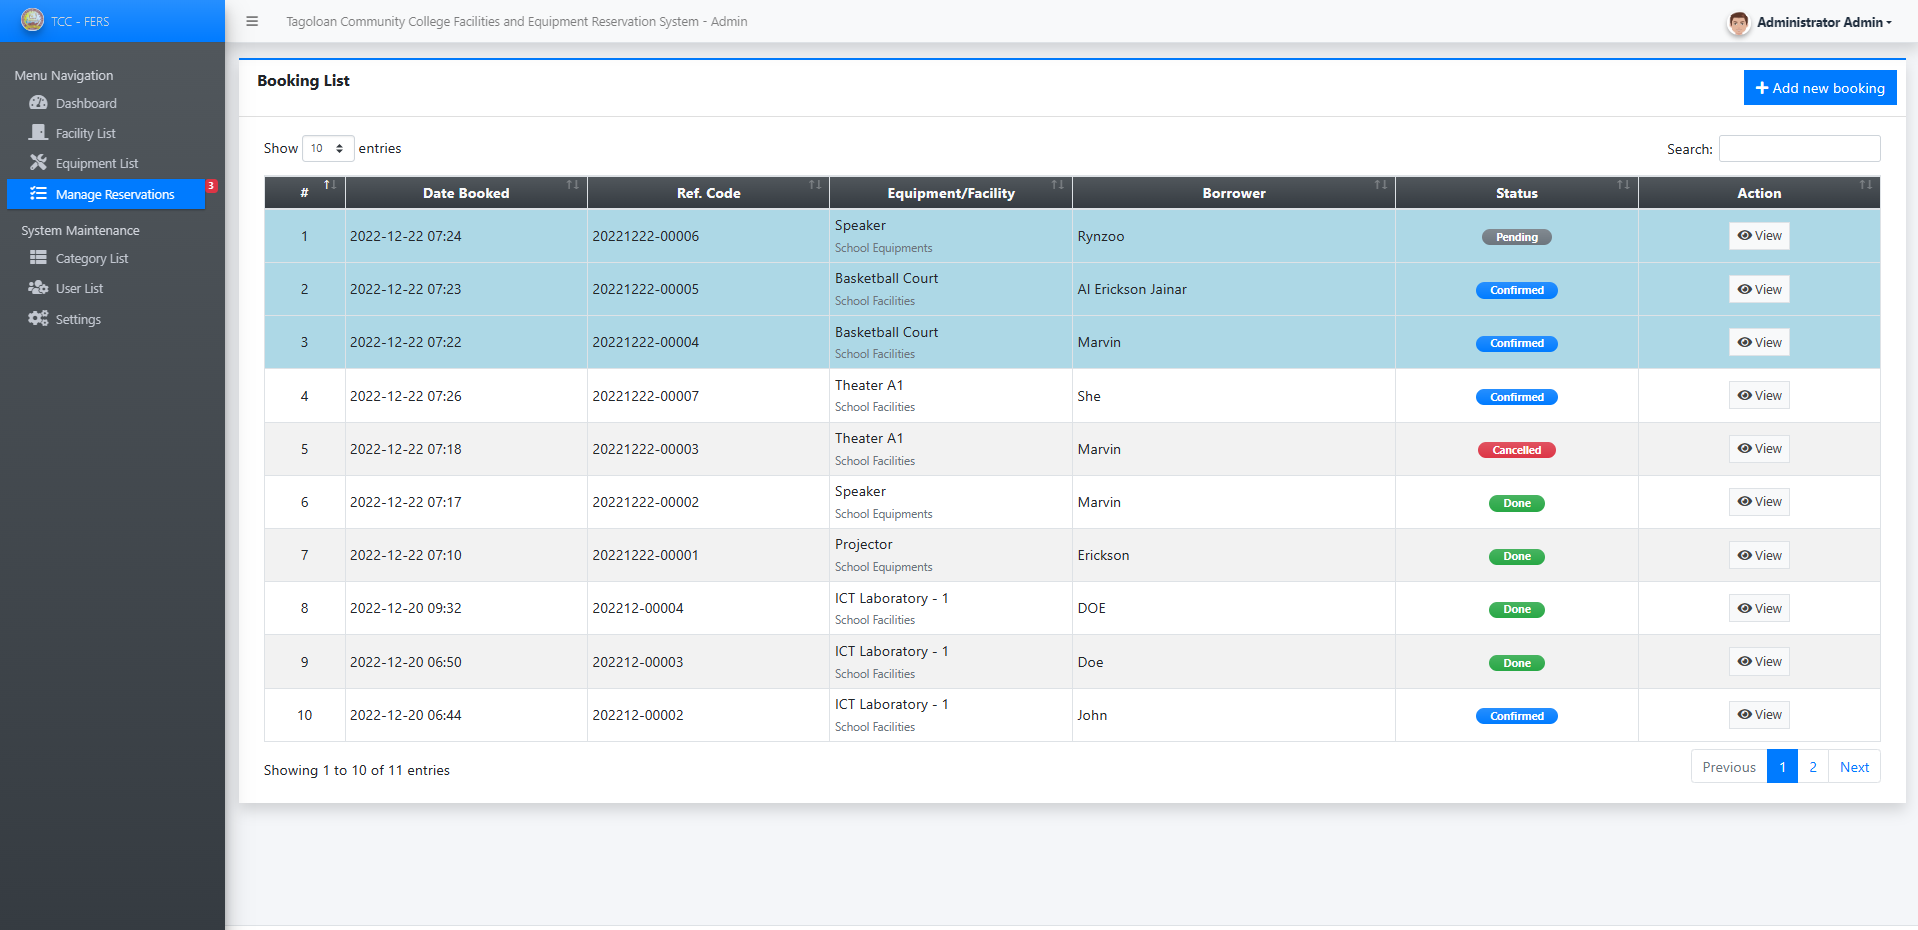Open Facility List in the sidebar
Screen dimensions: 1918x930
click(x=85, y=133)
